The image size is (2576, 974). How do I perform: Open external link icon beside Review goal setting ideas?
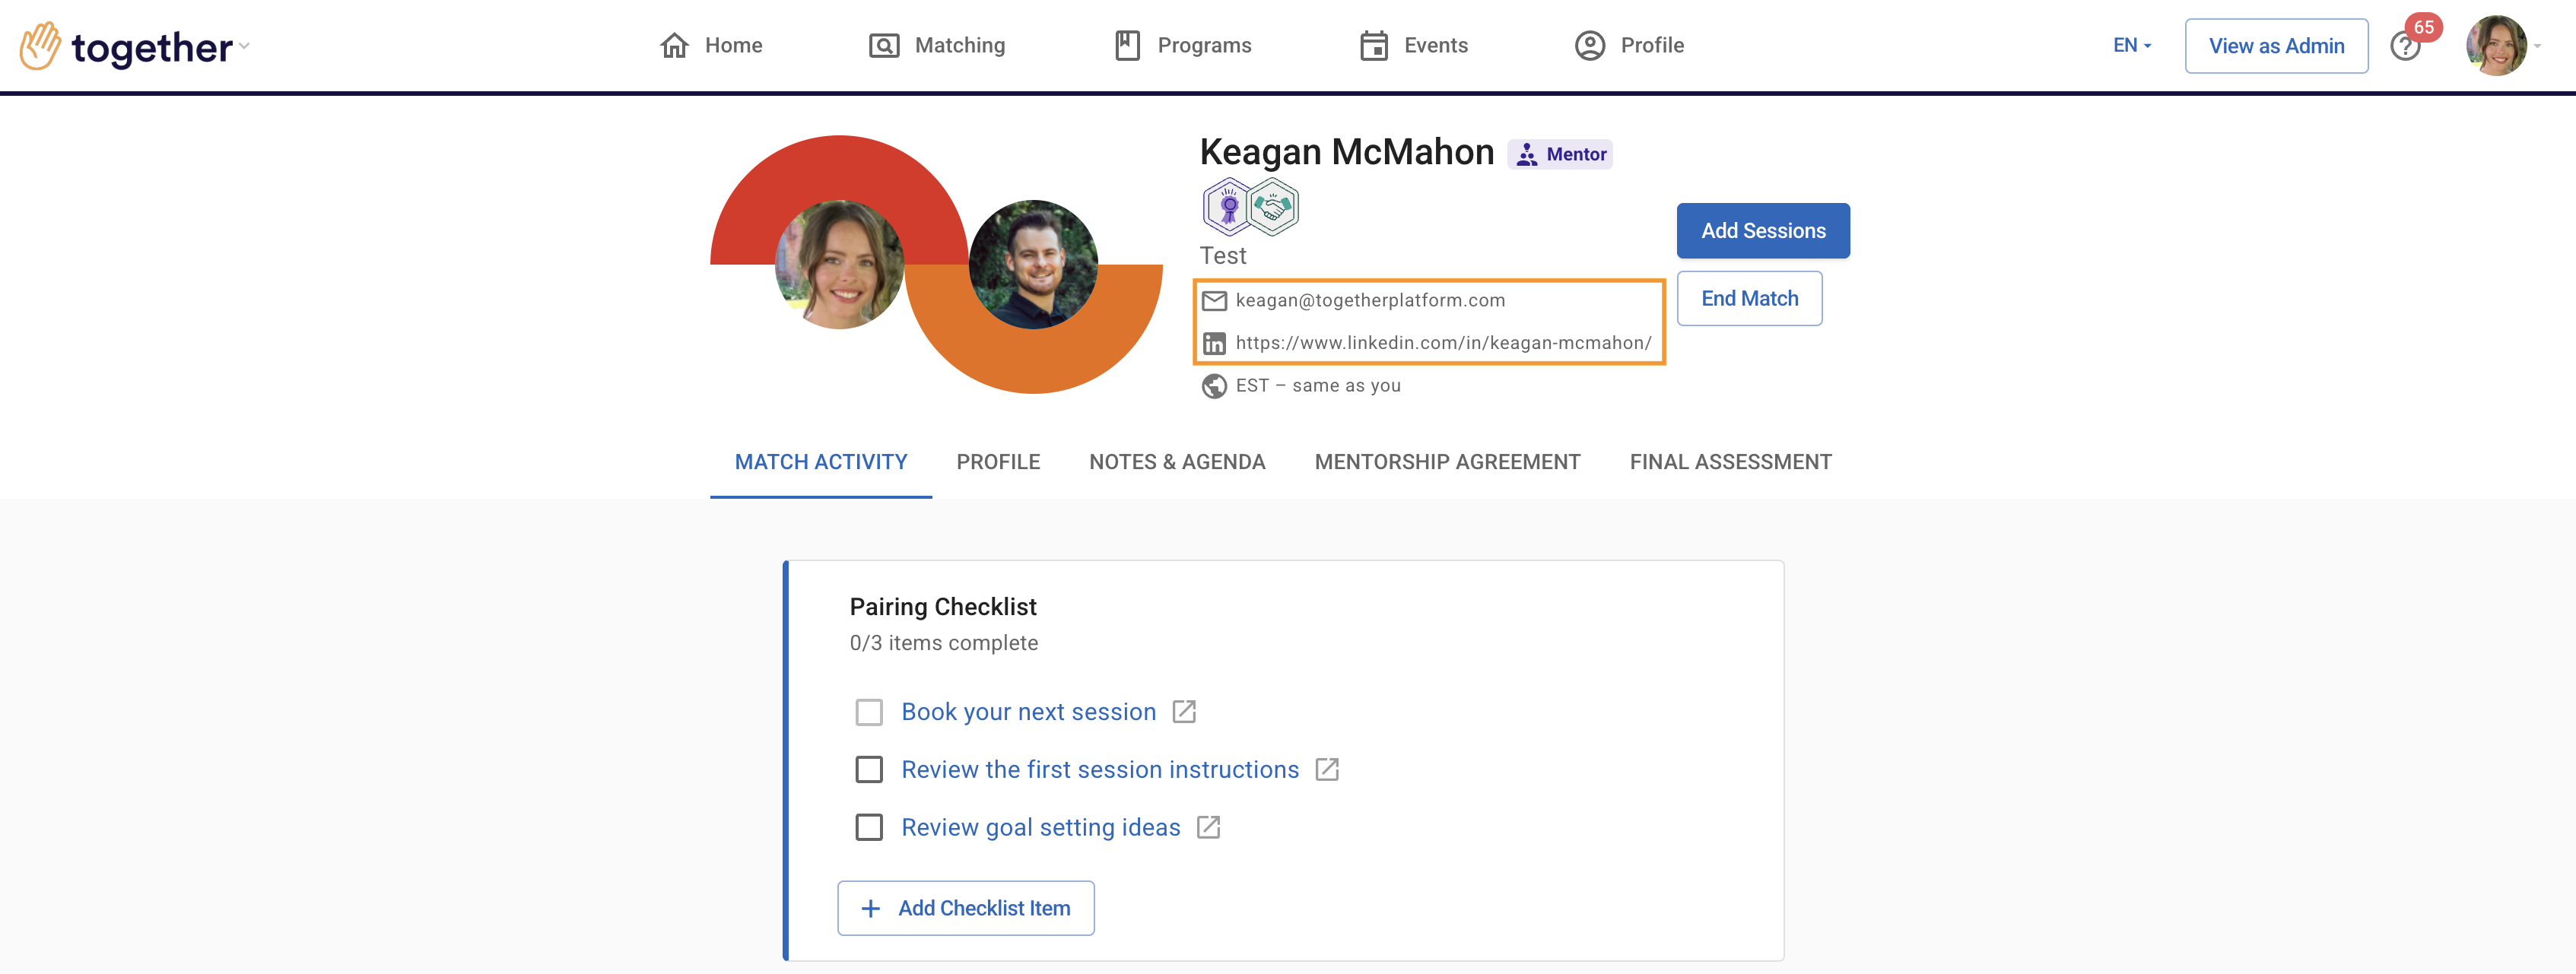1208,827
